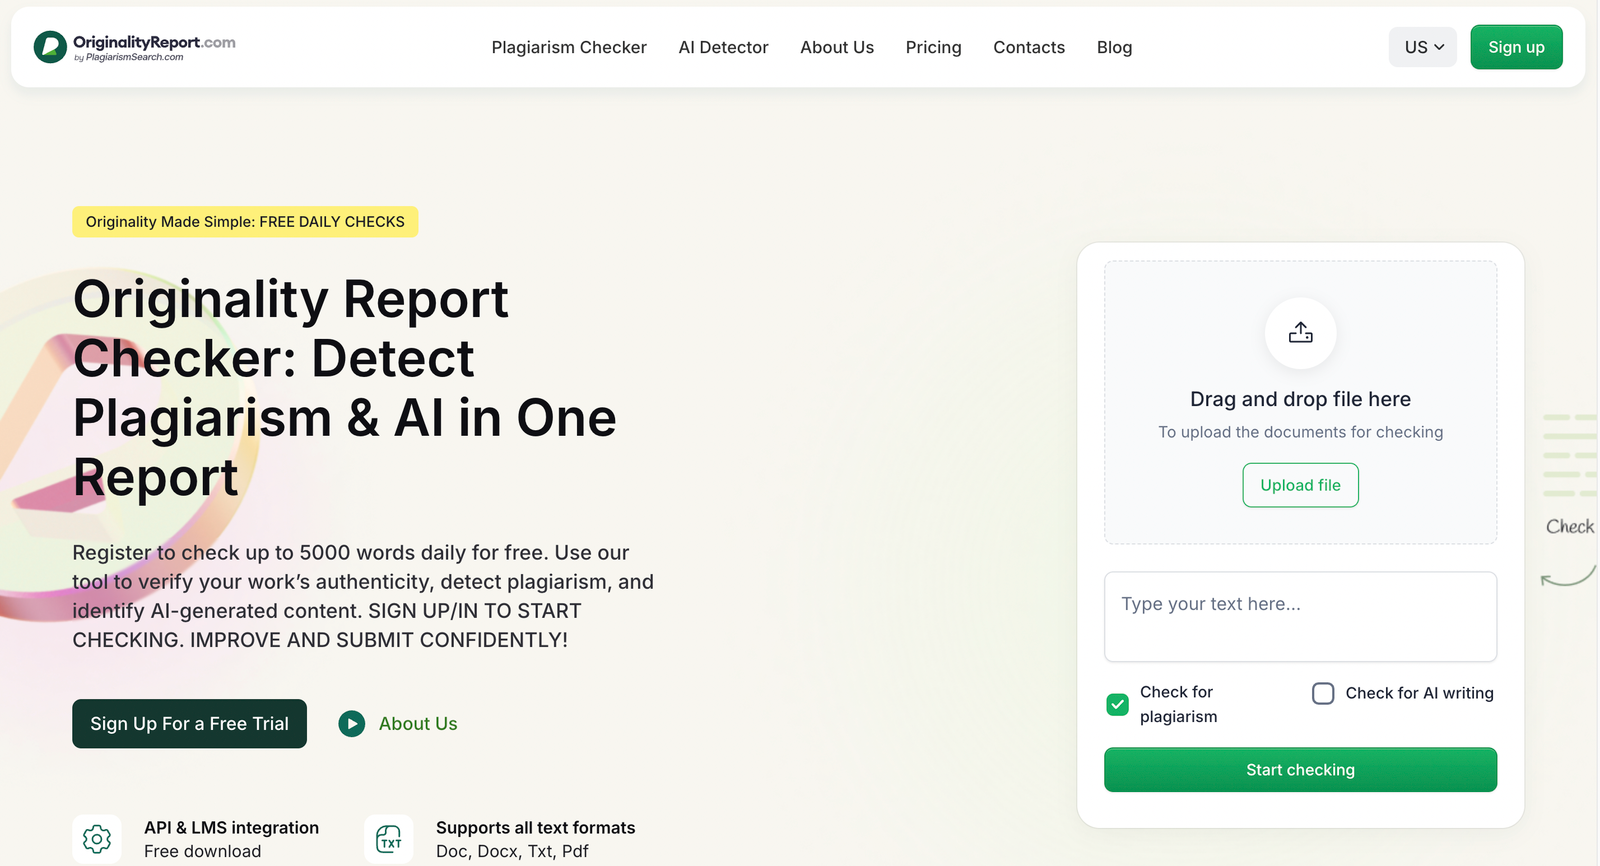Click the gear icon for API & LMS integration

pyautogui.click(x=97, y=839)
